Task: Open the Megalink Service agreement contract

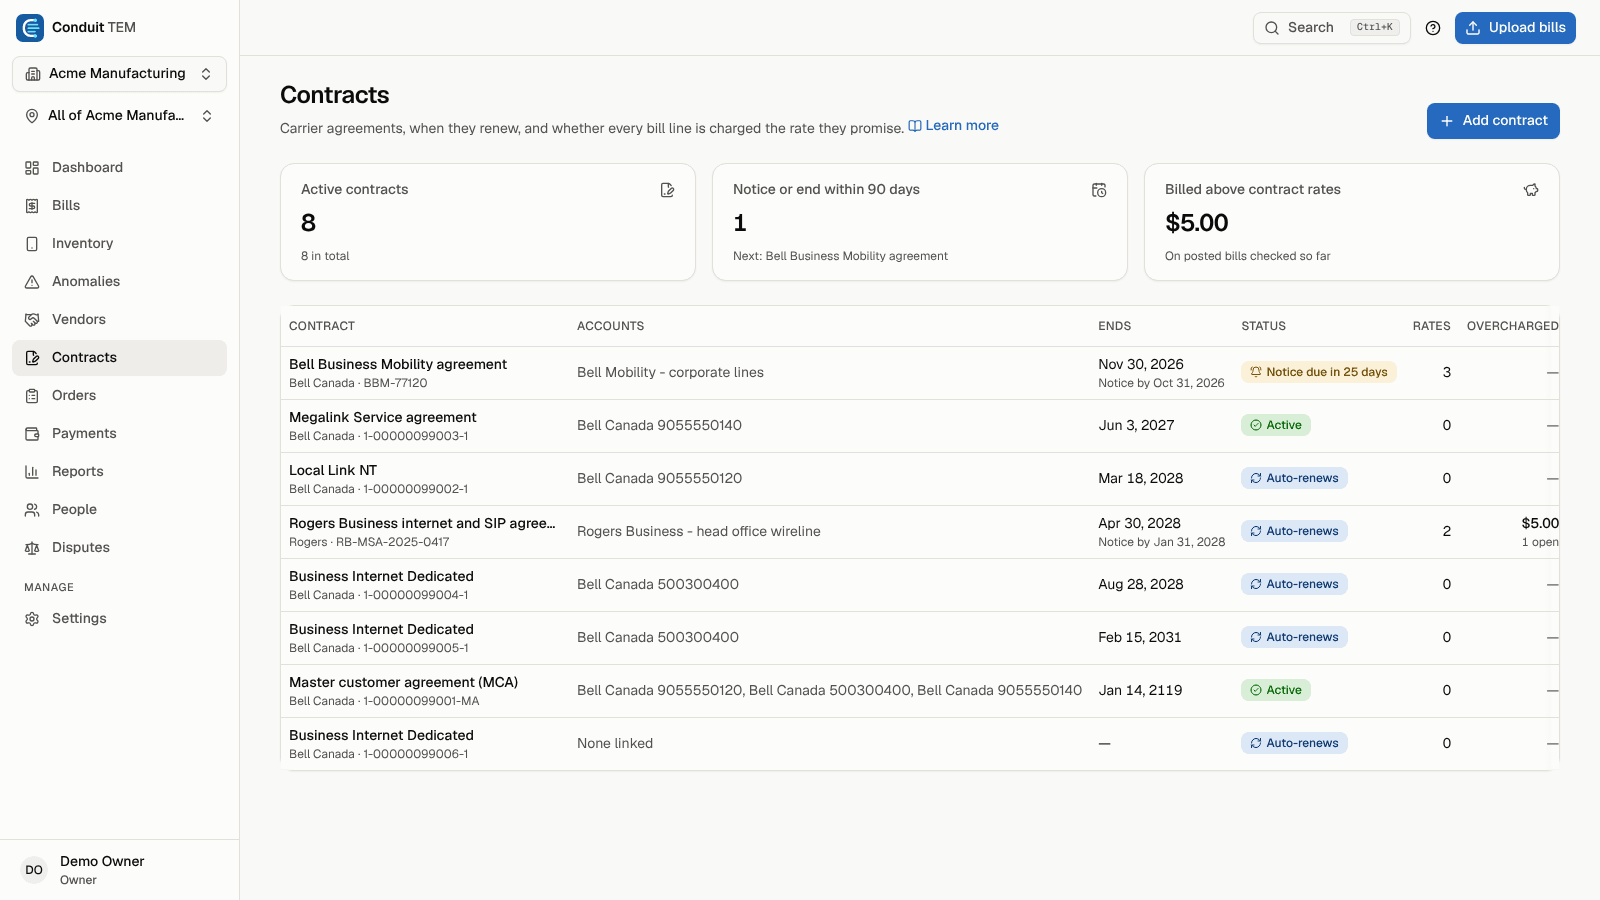Action: (x=919, y=426)
